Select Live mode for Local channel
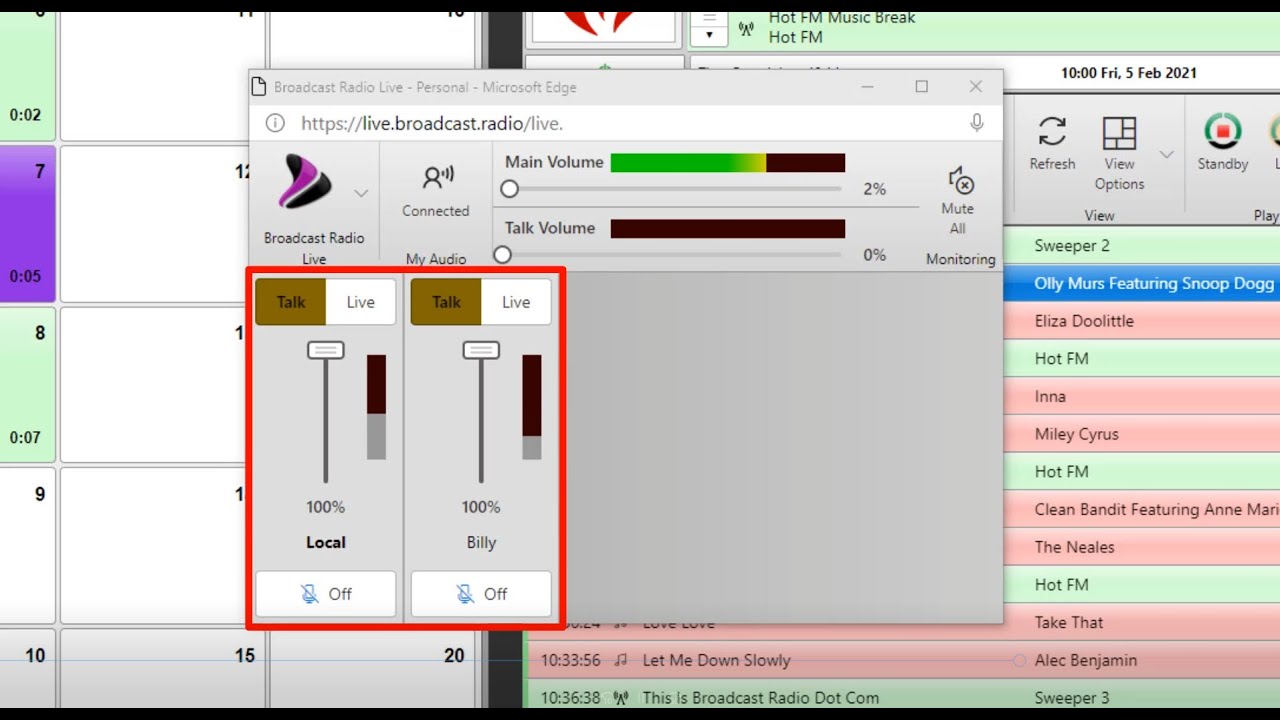Image resolution: width=1280 pixels, height=720 pixels. point(361,302)
